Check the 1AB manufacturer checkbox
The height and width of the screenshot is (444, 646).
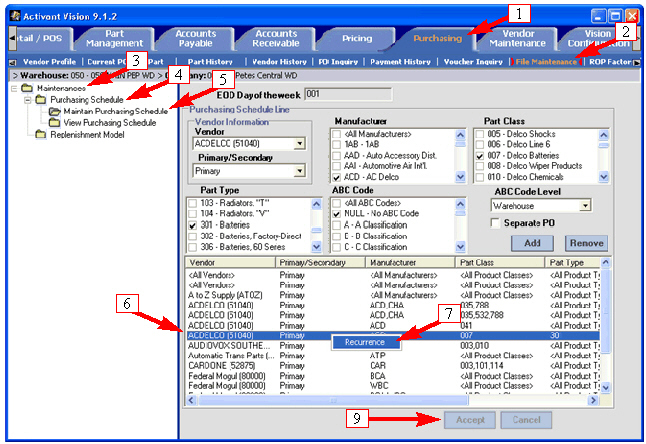coord(337,145)
